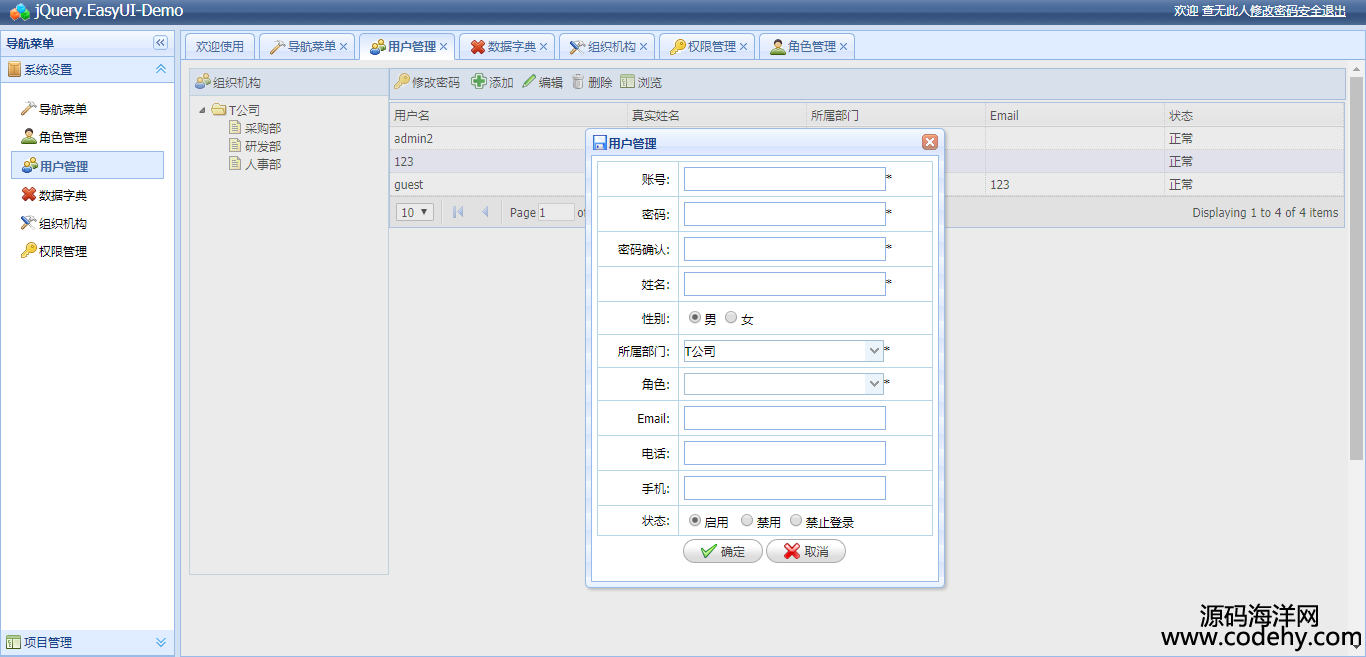1366x657 pixels.
Task: Click the 编辑 (edit) pencil icon
Action: (x=529, y=82)
